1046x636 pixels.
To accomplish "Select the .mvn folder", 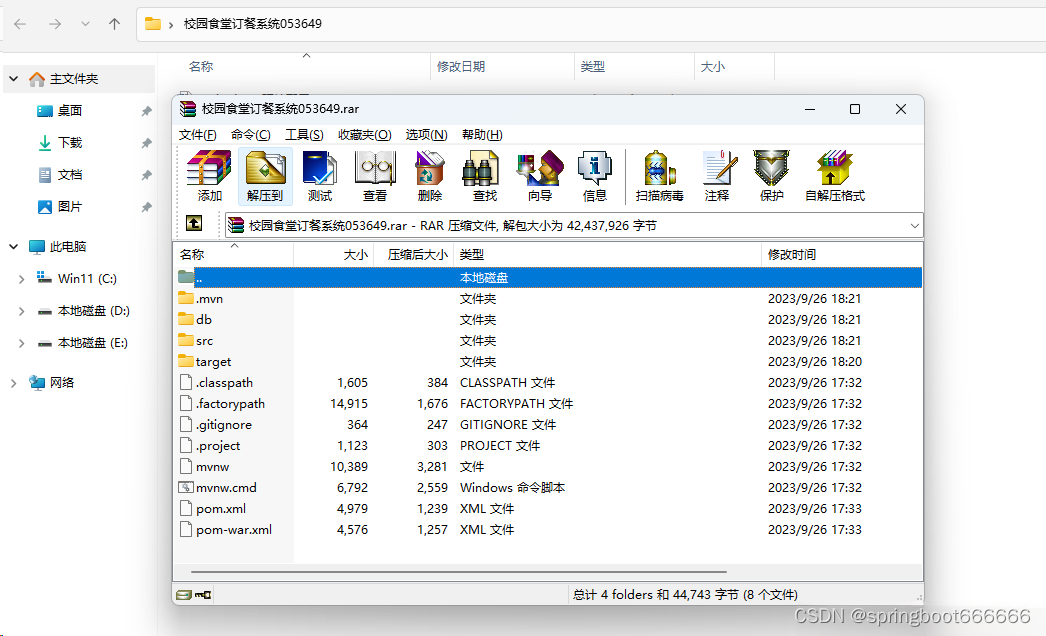I will (x=209, y=298).
